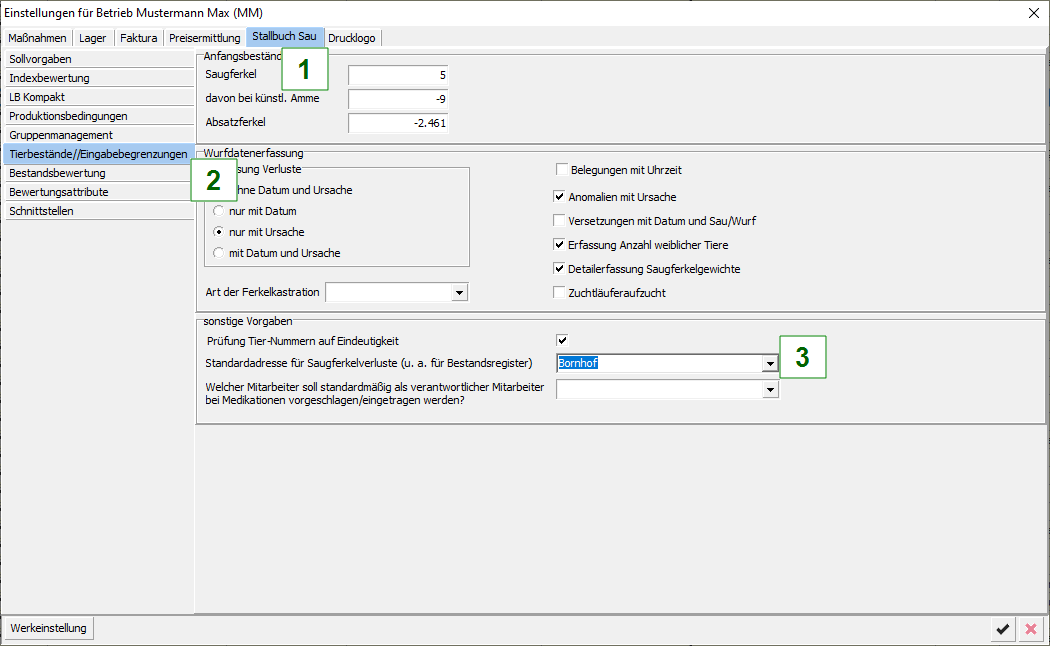The image size is (1050, 646).
Task: Open responsible Mitarbeiter dropdown for Medikationen
Action: pos(769,389)
